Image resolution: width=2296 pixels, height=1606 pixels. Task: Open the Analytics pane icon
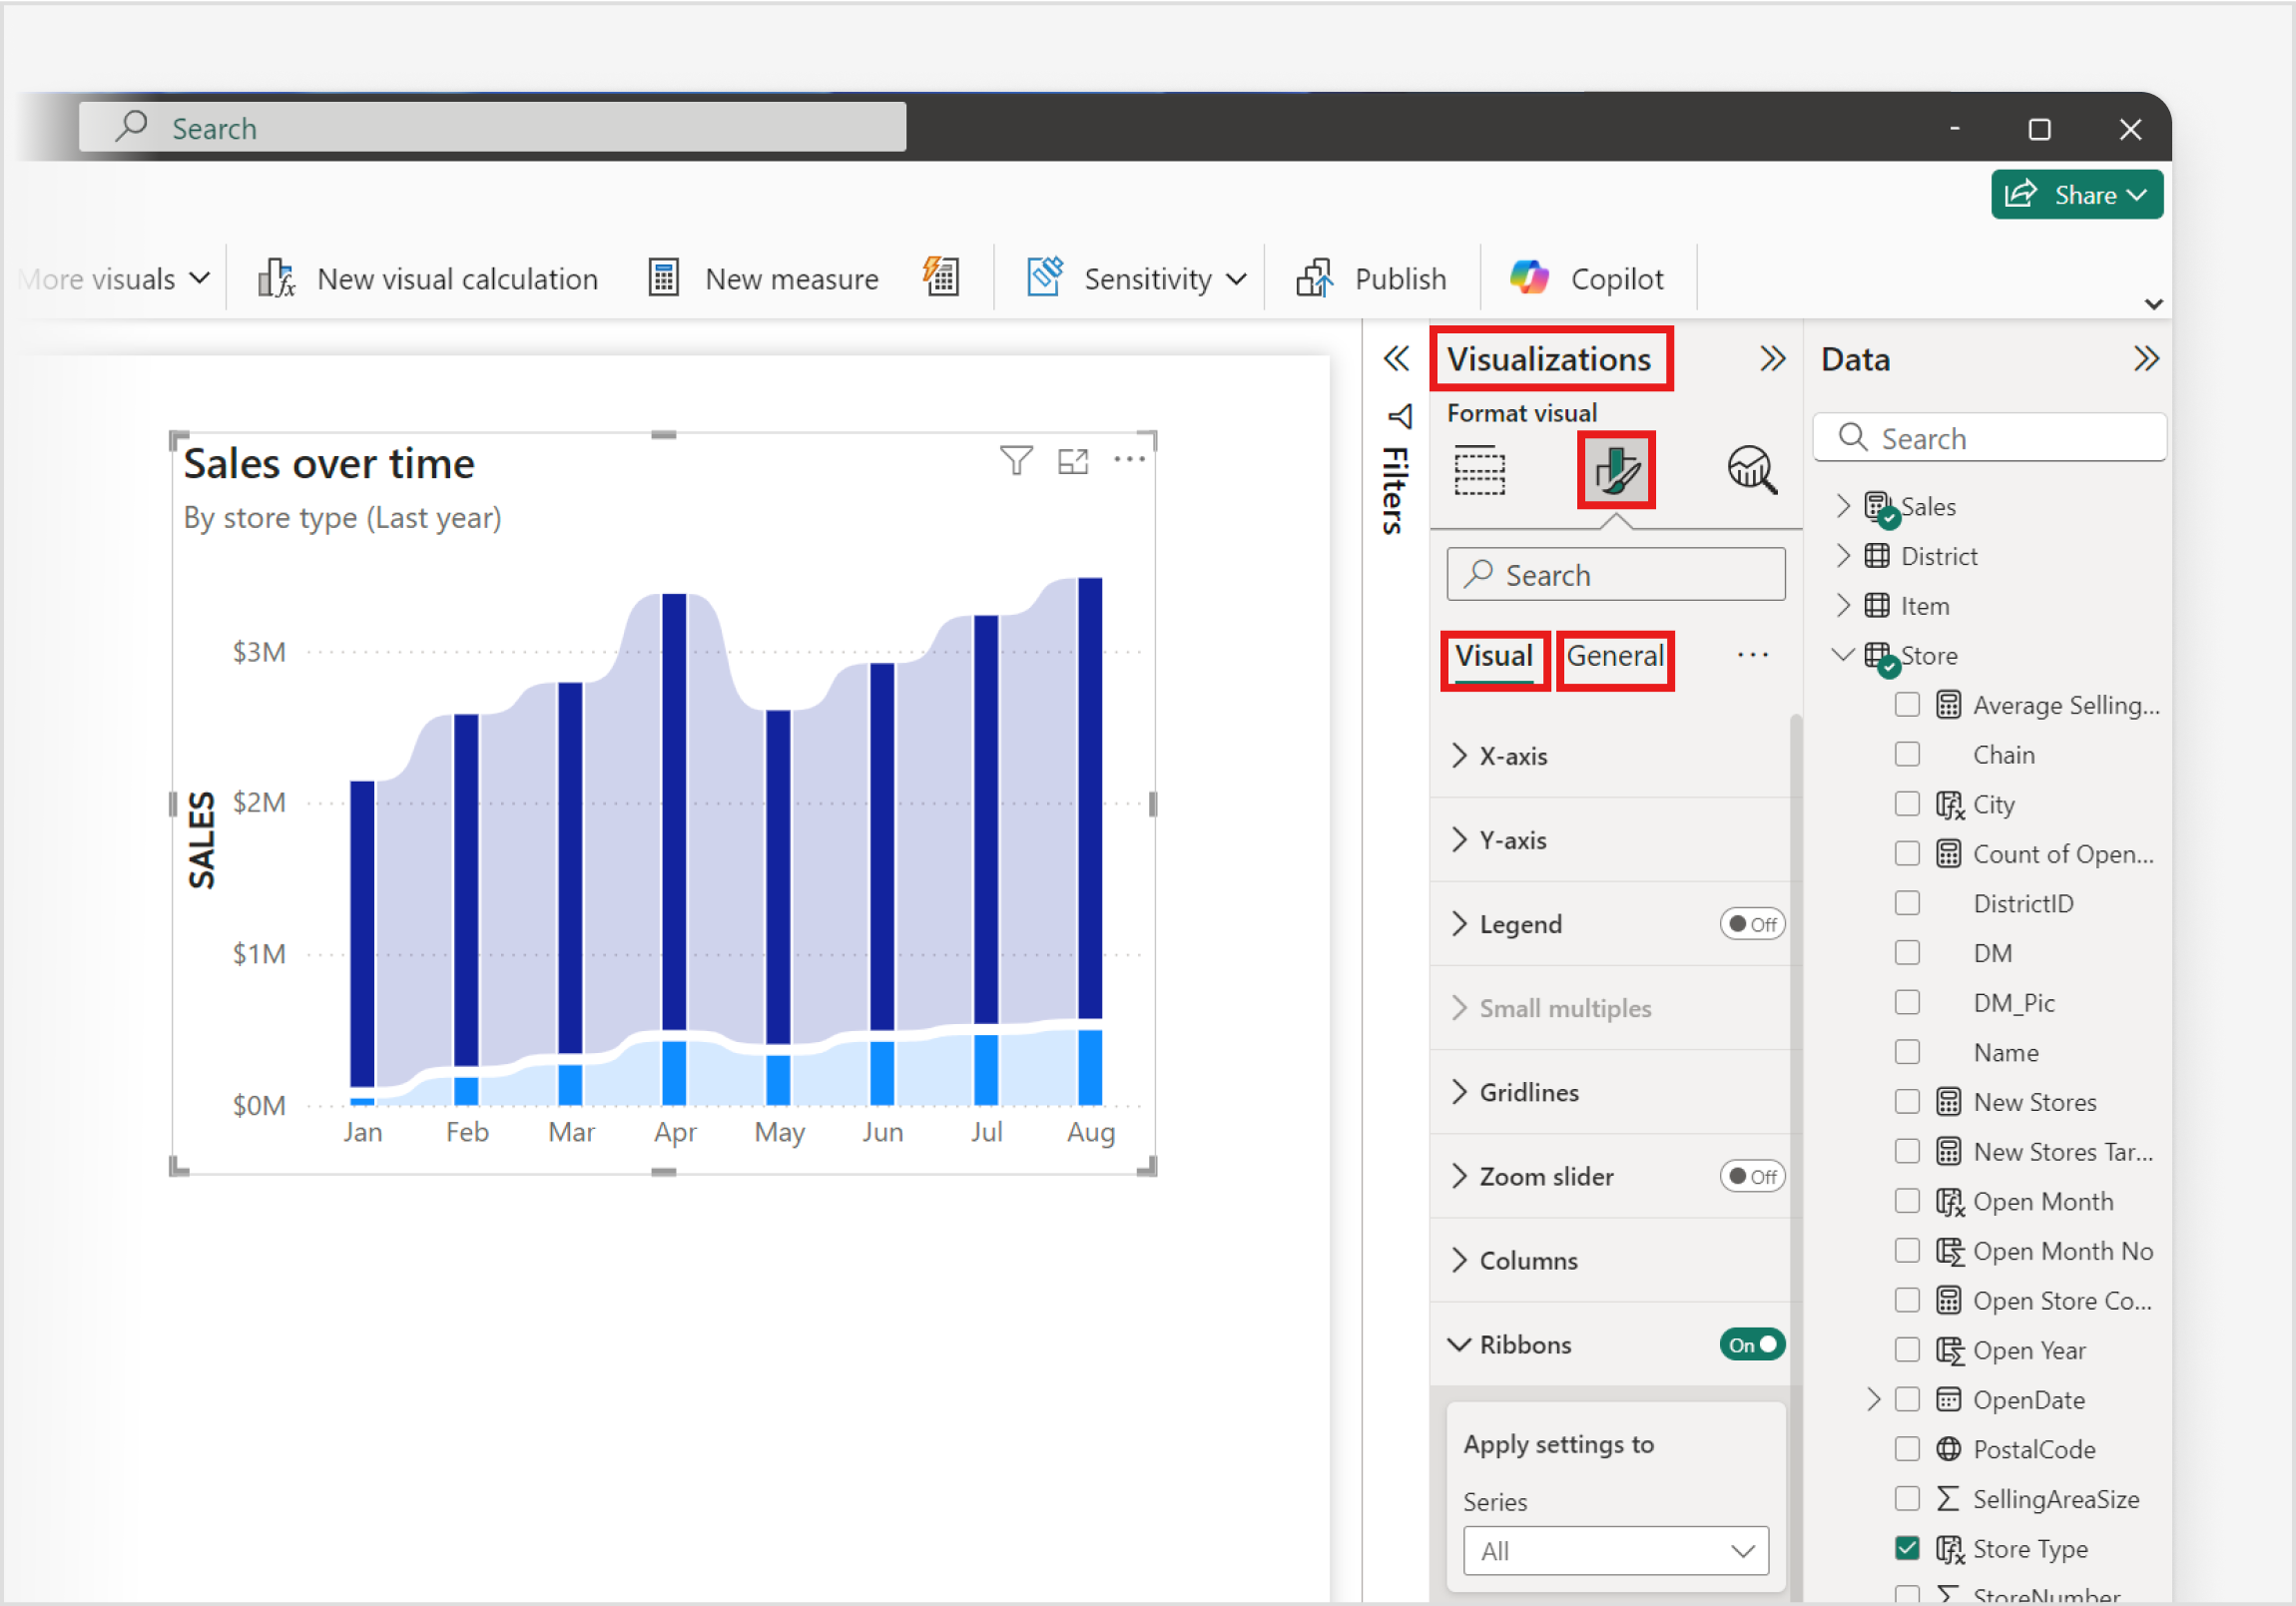click(1751, 469)
